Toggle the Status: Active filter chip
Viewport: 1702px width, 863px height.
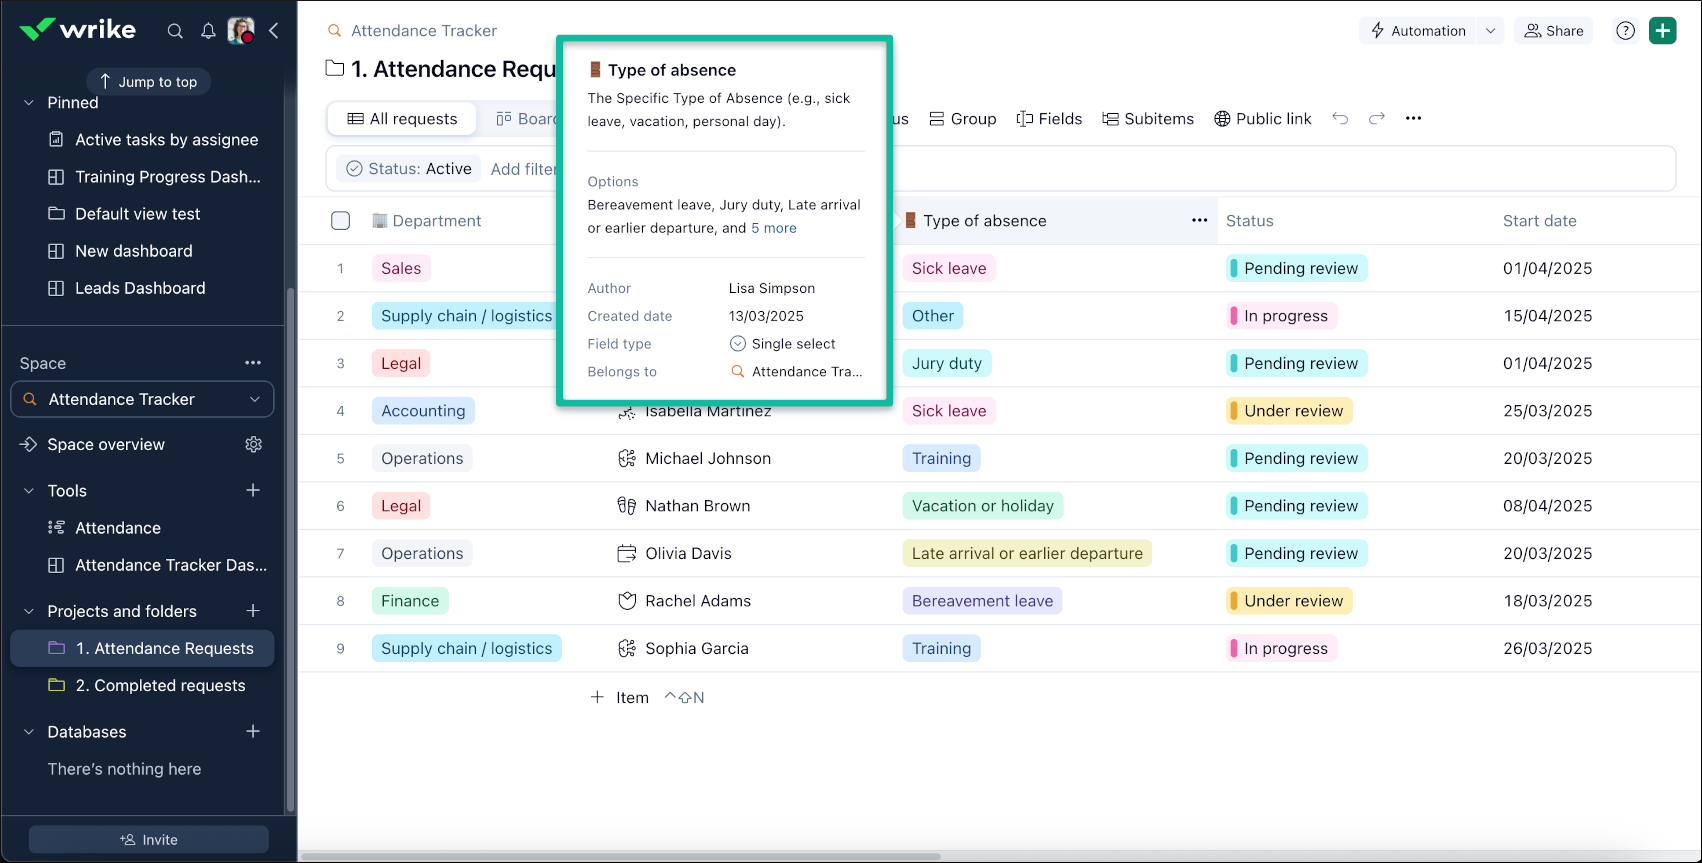coord(409,169)
